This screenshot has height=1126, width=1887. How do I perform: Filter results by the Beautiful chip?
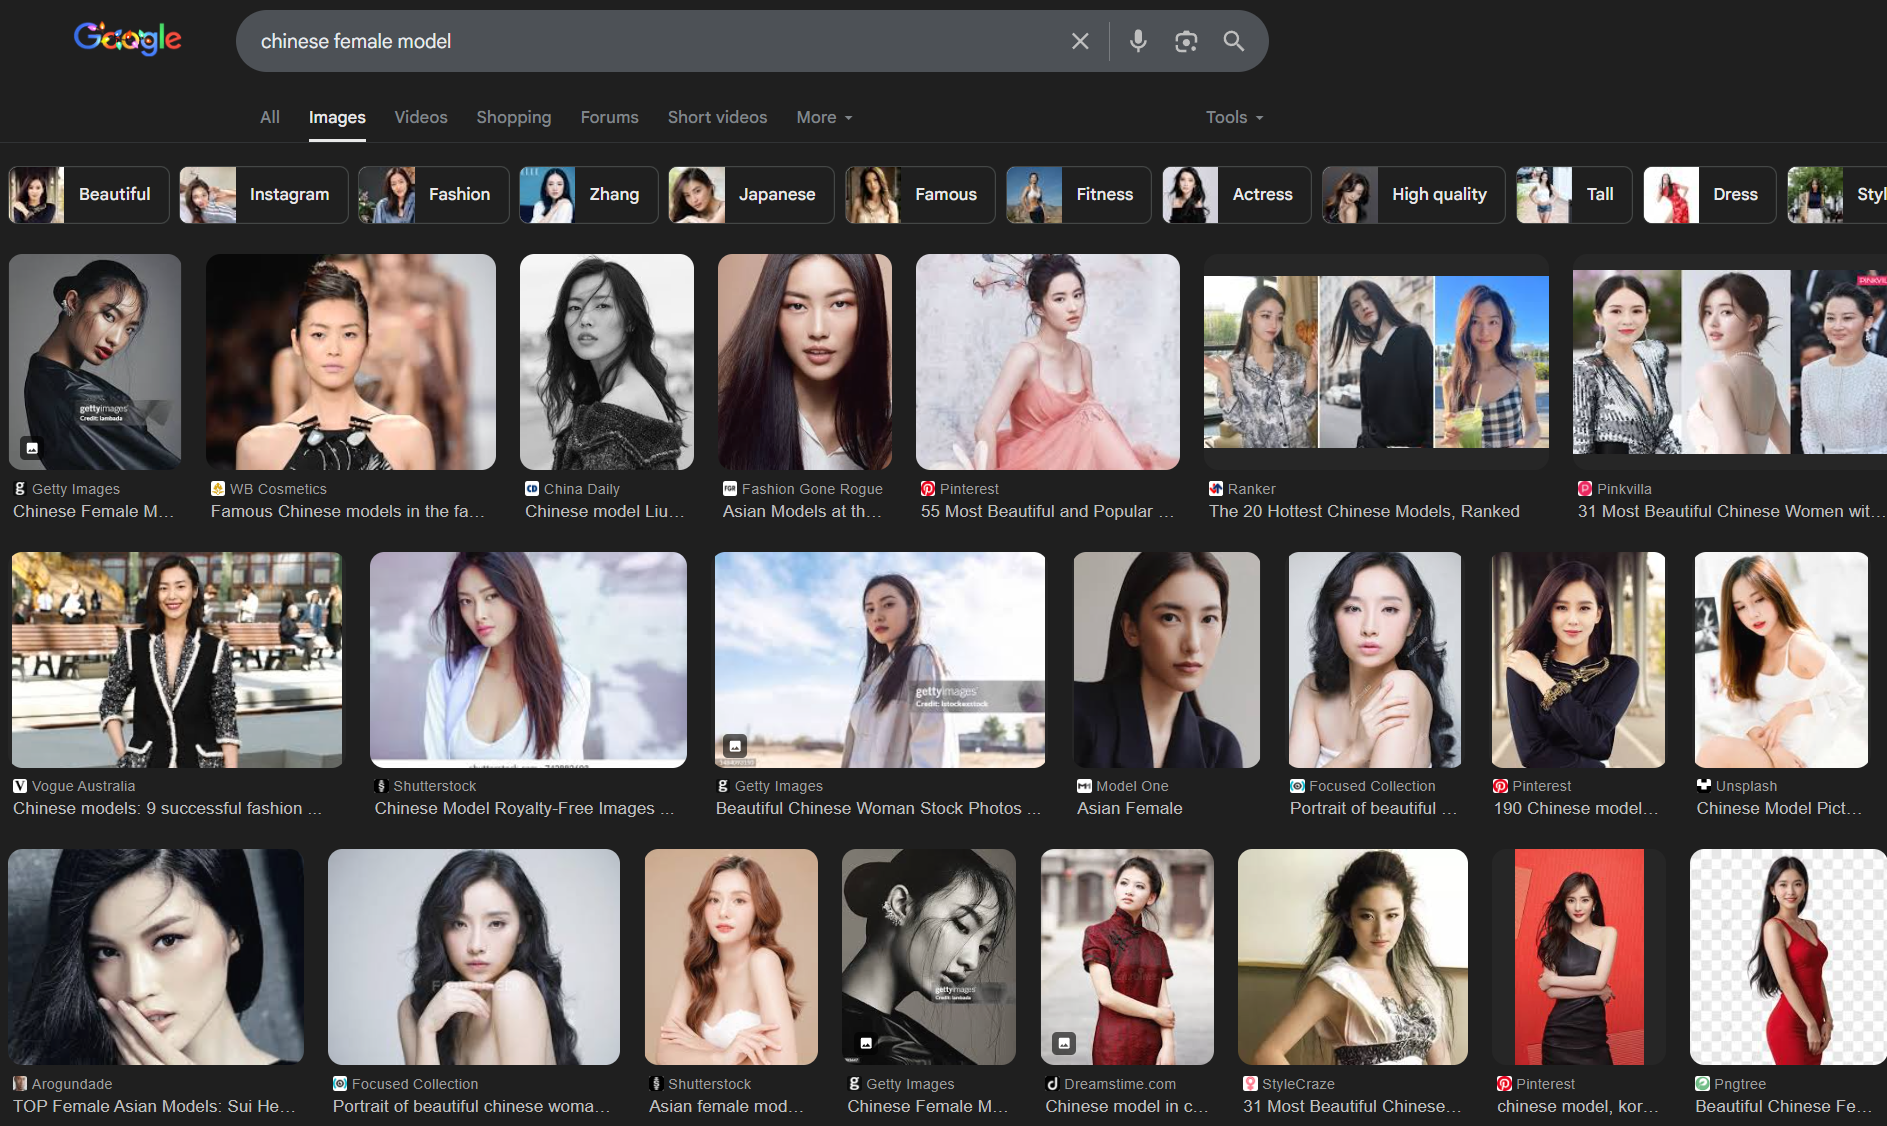click(89, 195)
